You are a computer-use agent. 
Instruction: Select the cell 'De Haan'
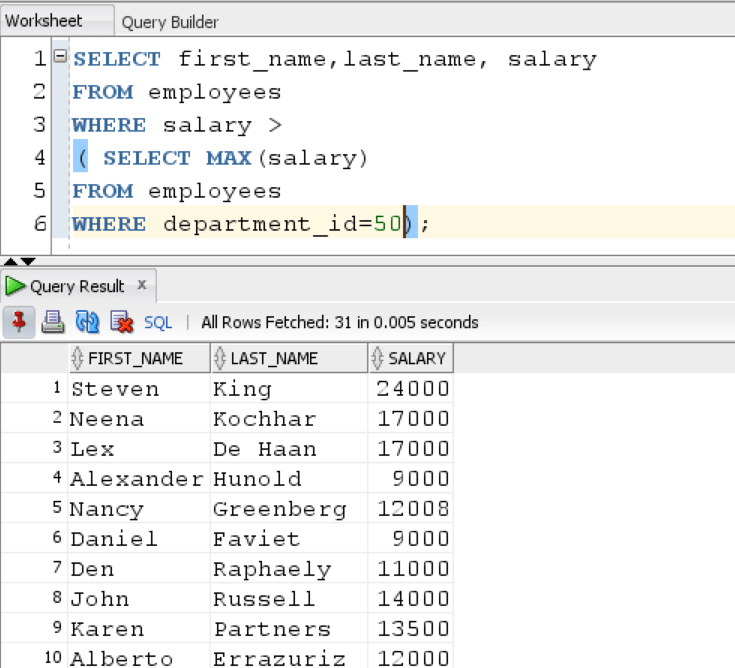(289, 449)
